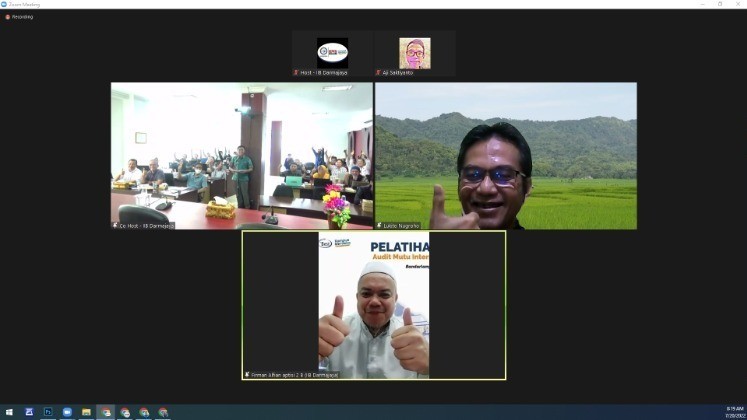Viewport: 747px width, 420px height.
Task: Click the 'Lukito Nugroho' name label
Action: click(401, 226)
